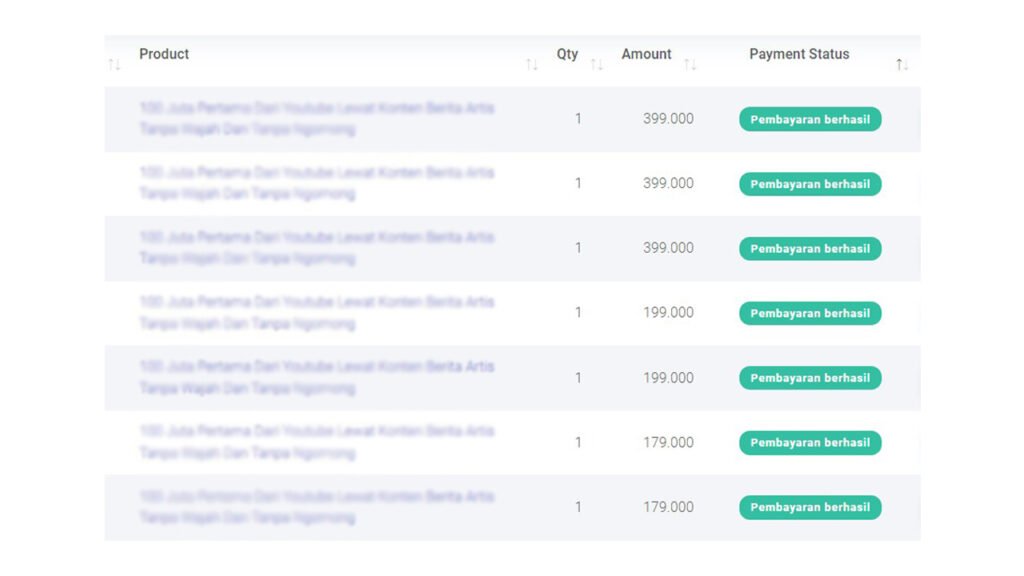This screenshot has height=576, width=1024.
Task: Select the product title in the last row
Action: point(316,507)
